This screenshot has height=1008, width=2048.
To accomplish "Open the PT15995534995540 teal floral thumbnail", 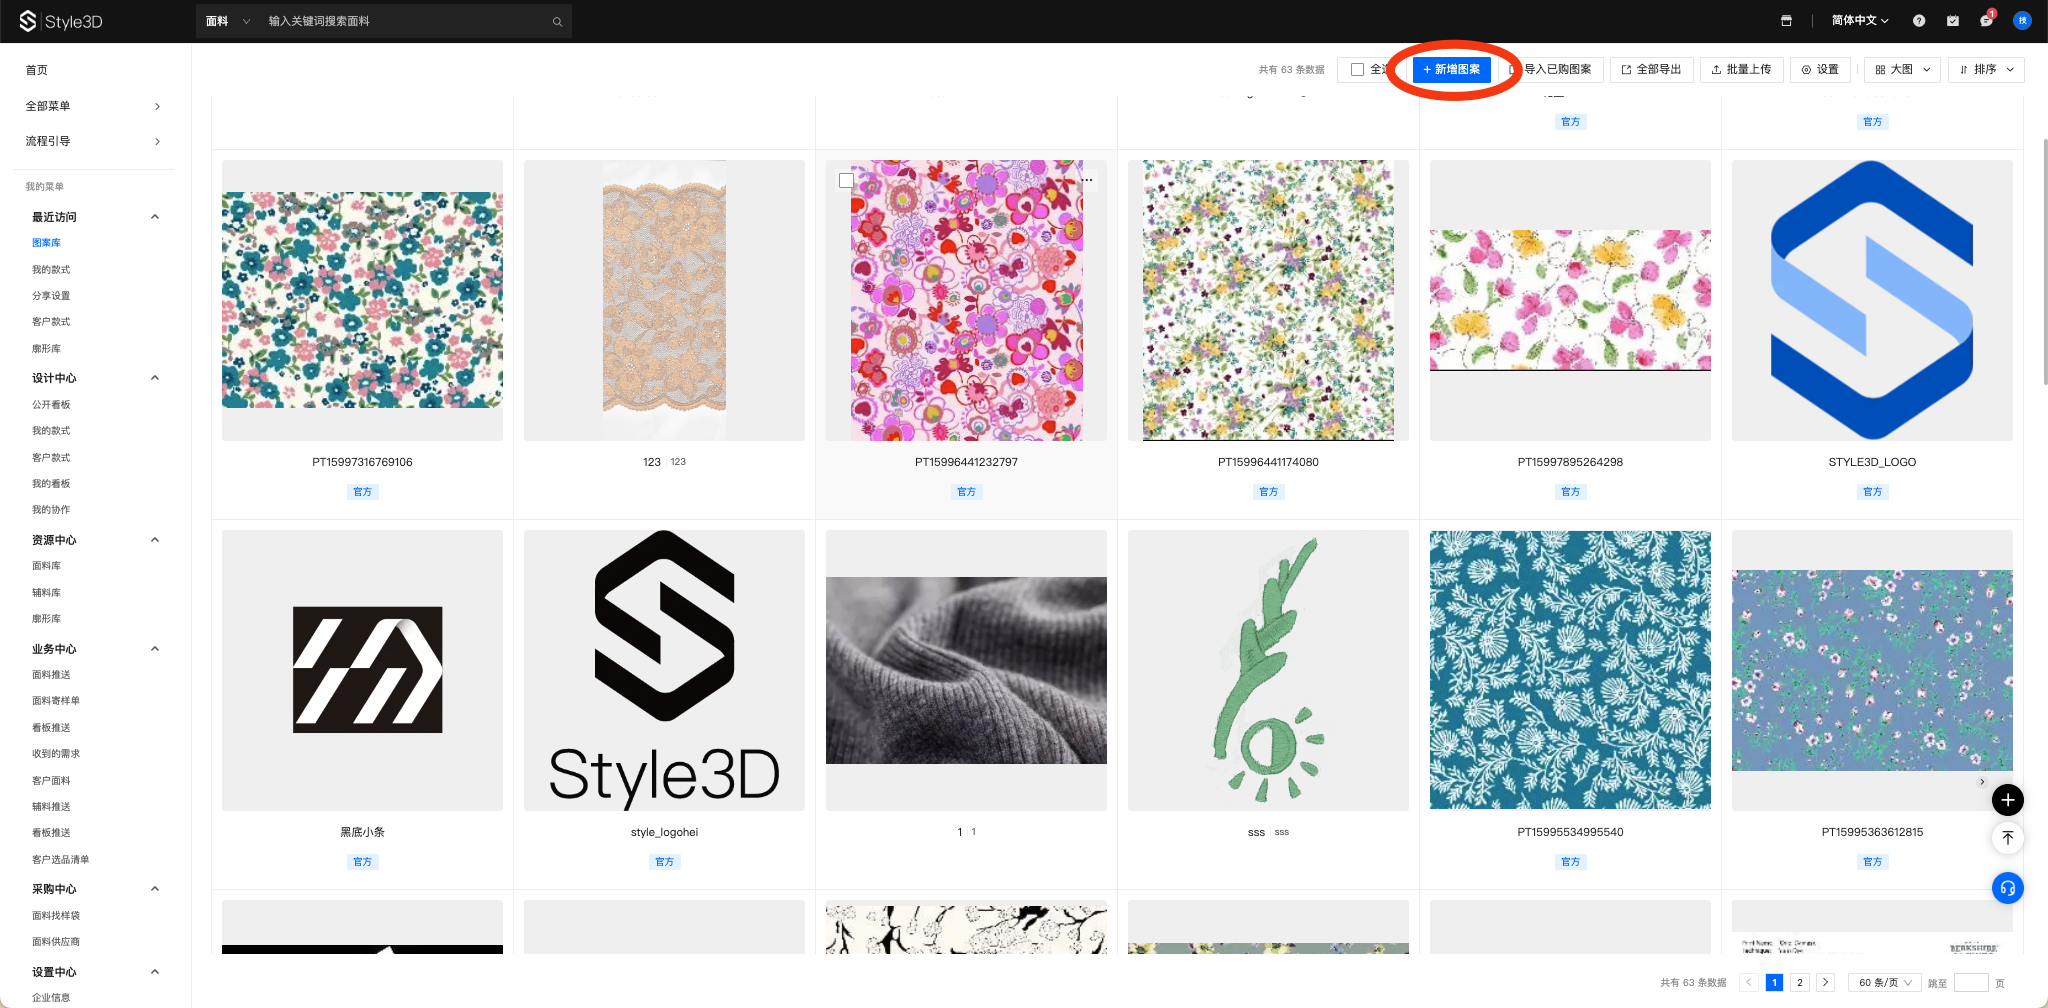I will coord(1570,670).
